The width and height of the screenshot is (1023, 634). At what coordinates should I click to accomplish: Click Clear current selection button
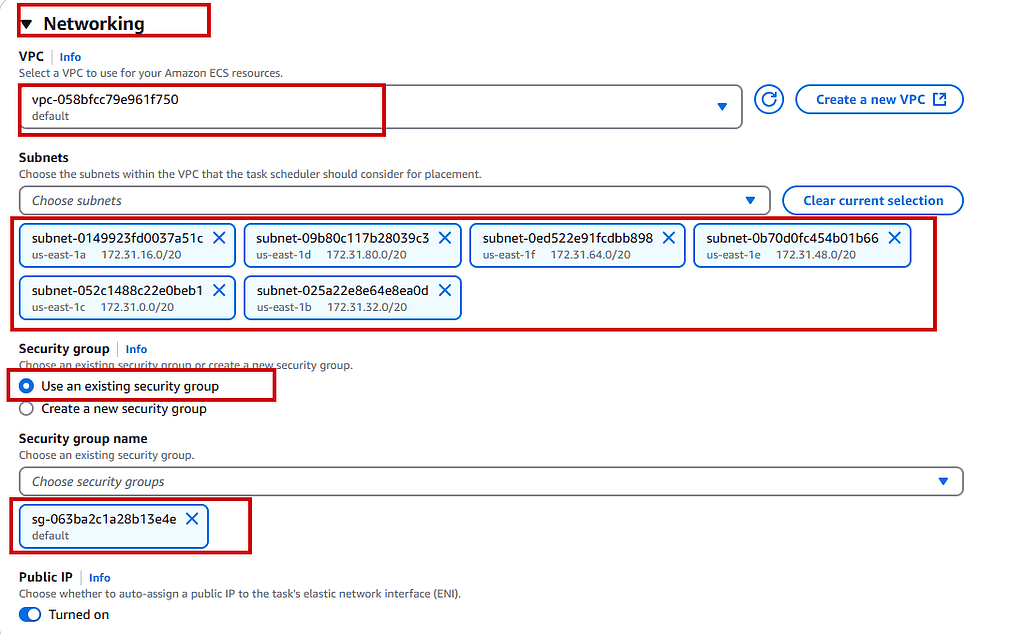tap(872, 200)
